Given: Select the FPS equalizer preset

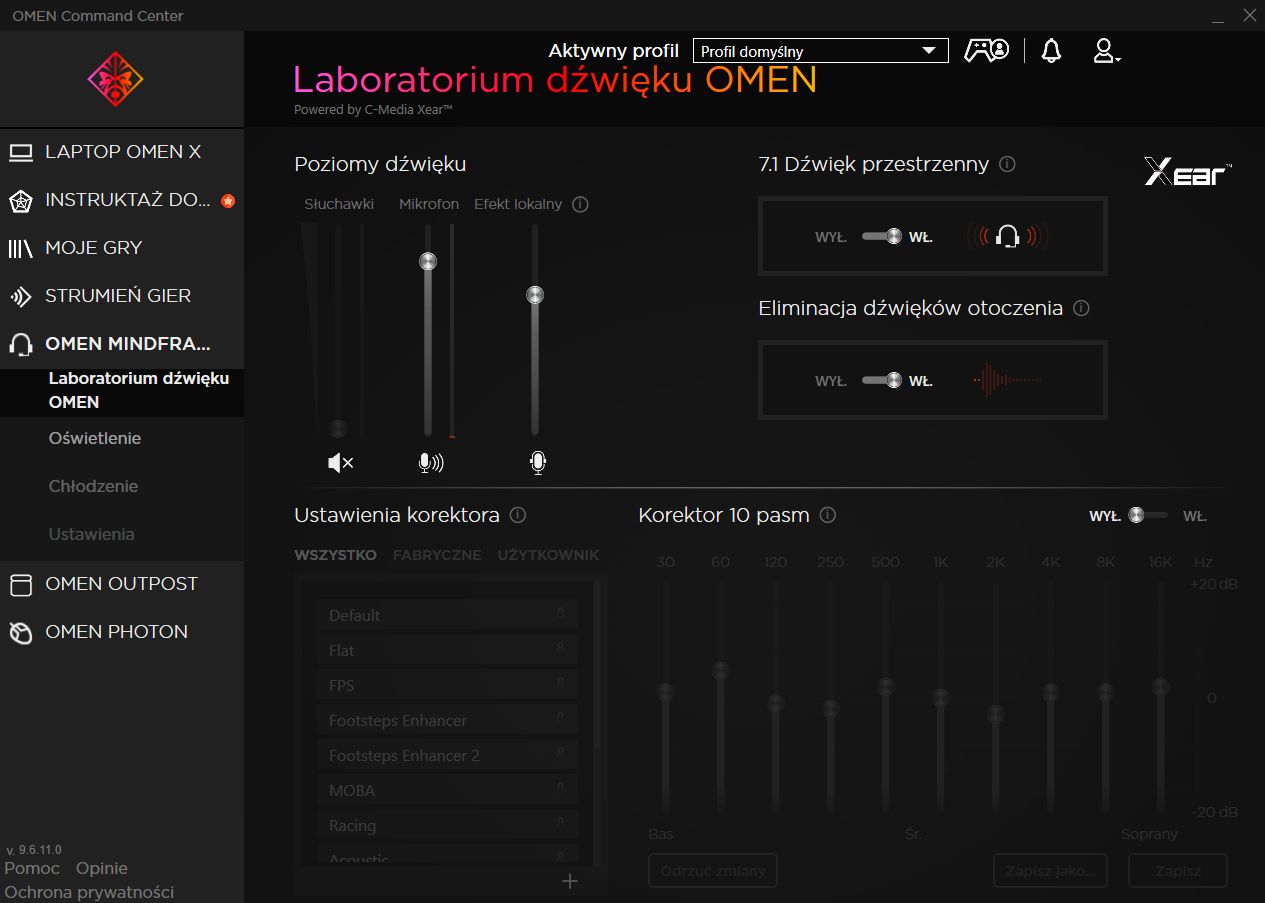Looking at the screenshot, I should point(447,685).
